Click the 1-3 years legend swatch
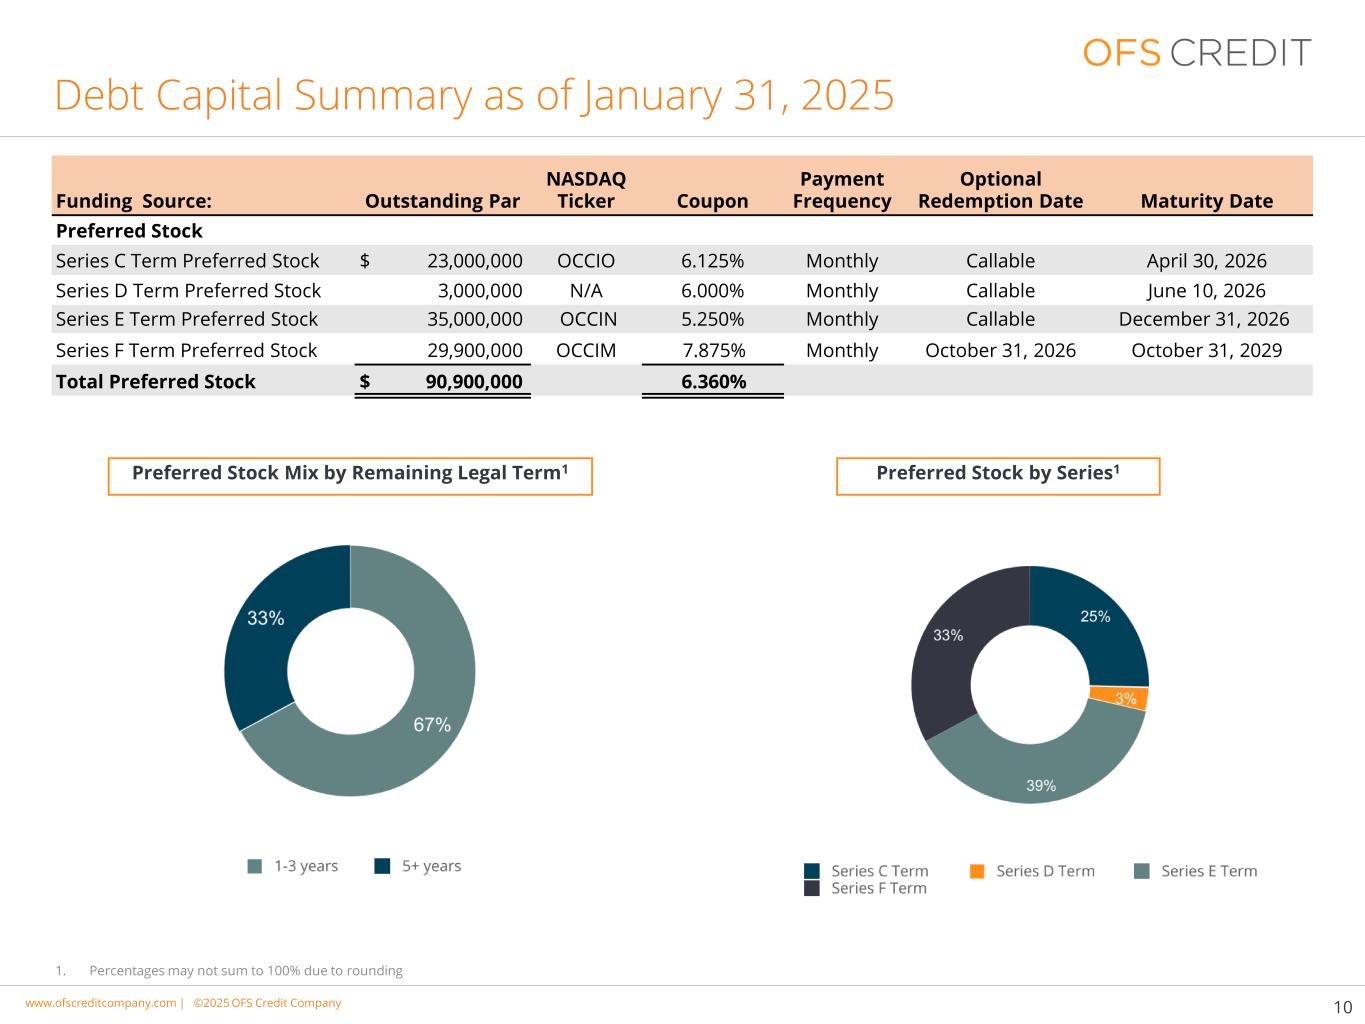Image resolution: width=1365 pixels, height=1024 pixels. pyautogui.click(x=255, y=866)
